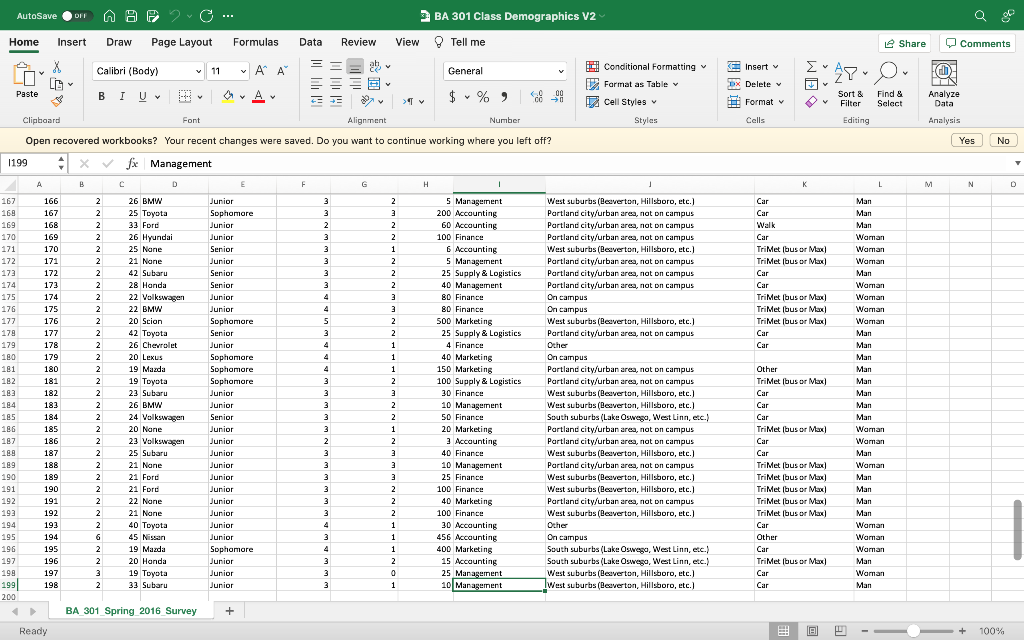1024x640 pixels.
Task: Toggle center alignment for the selection
Action: [x=336, y=83]
